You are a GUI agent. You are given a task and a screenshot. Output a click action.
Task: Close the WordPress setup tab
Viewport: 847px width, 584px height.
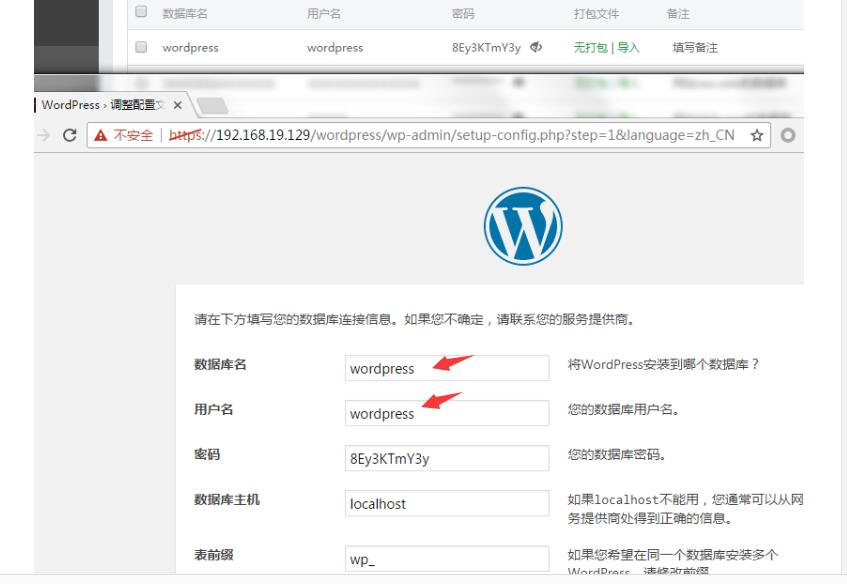pyautogui.click(x=177, y=105)
